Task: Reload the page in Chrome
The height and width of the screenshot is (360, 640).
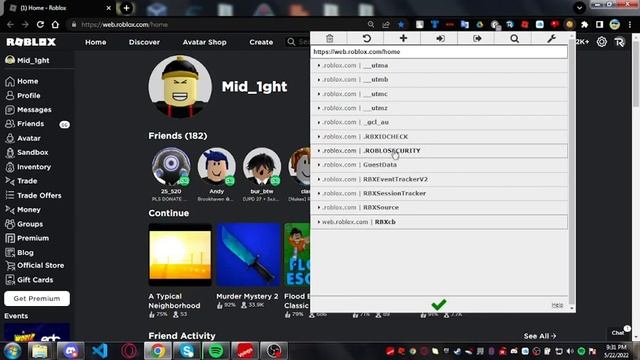Action: pyautogui.click(x=40, y=24)
